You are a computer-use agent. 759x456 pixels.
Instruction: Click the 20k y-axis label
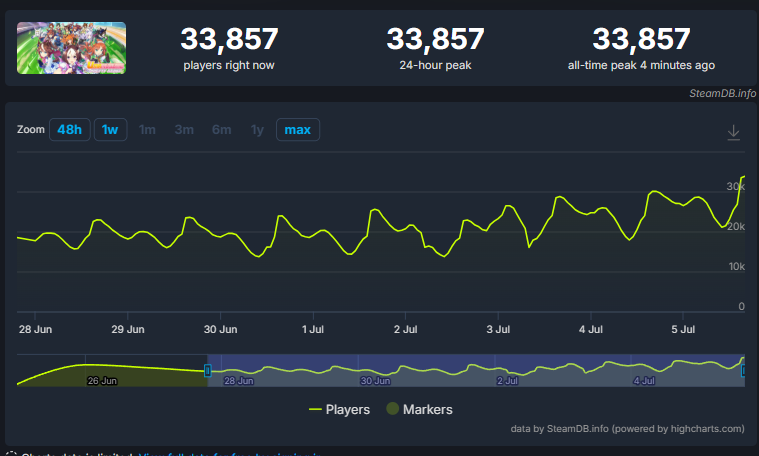pyautogui.click(x=736, y=227)
